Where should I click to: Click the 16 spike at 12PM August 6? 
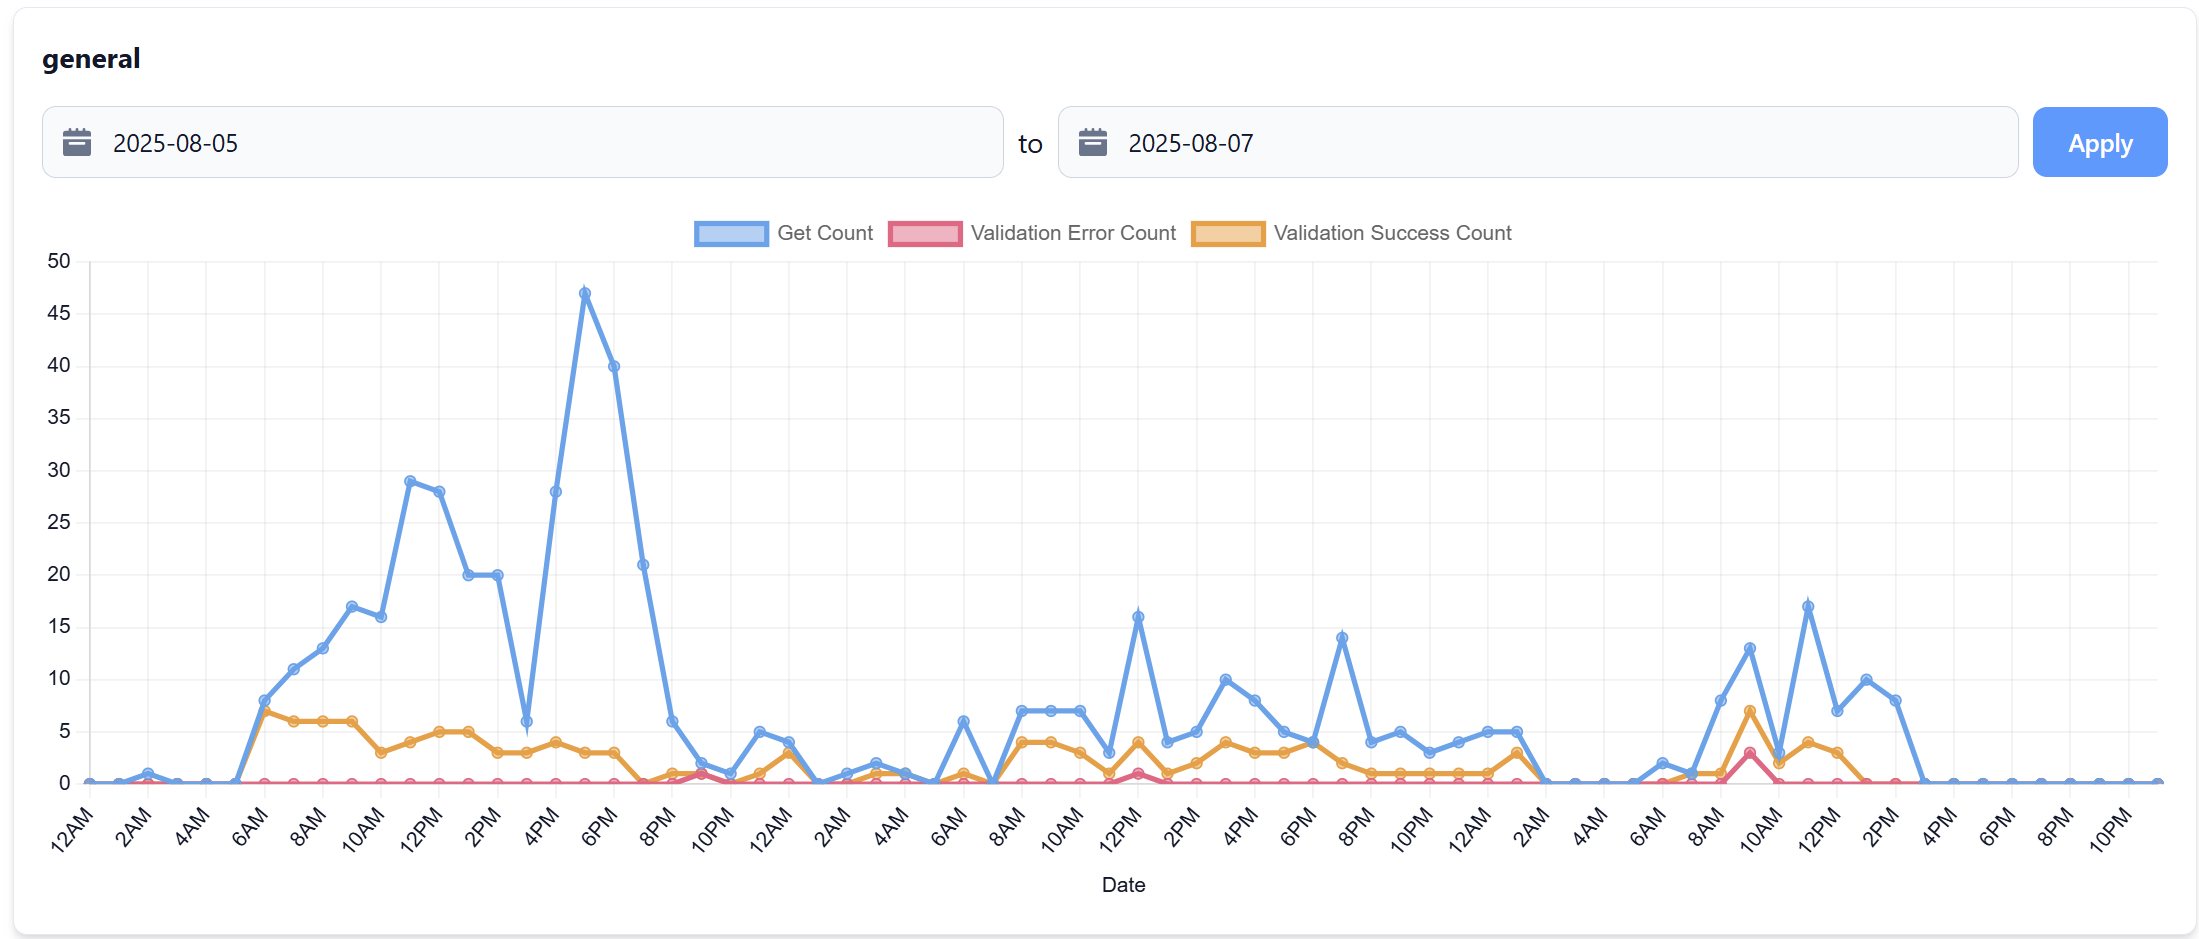(1137, 615)
